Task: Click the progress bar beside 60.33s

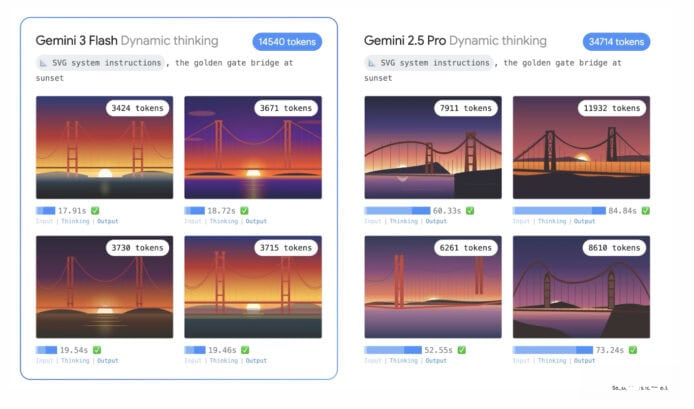Action: (x=397, y=211)
